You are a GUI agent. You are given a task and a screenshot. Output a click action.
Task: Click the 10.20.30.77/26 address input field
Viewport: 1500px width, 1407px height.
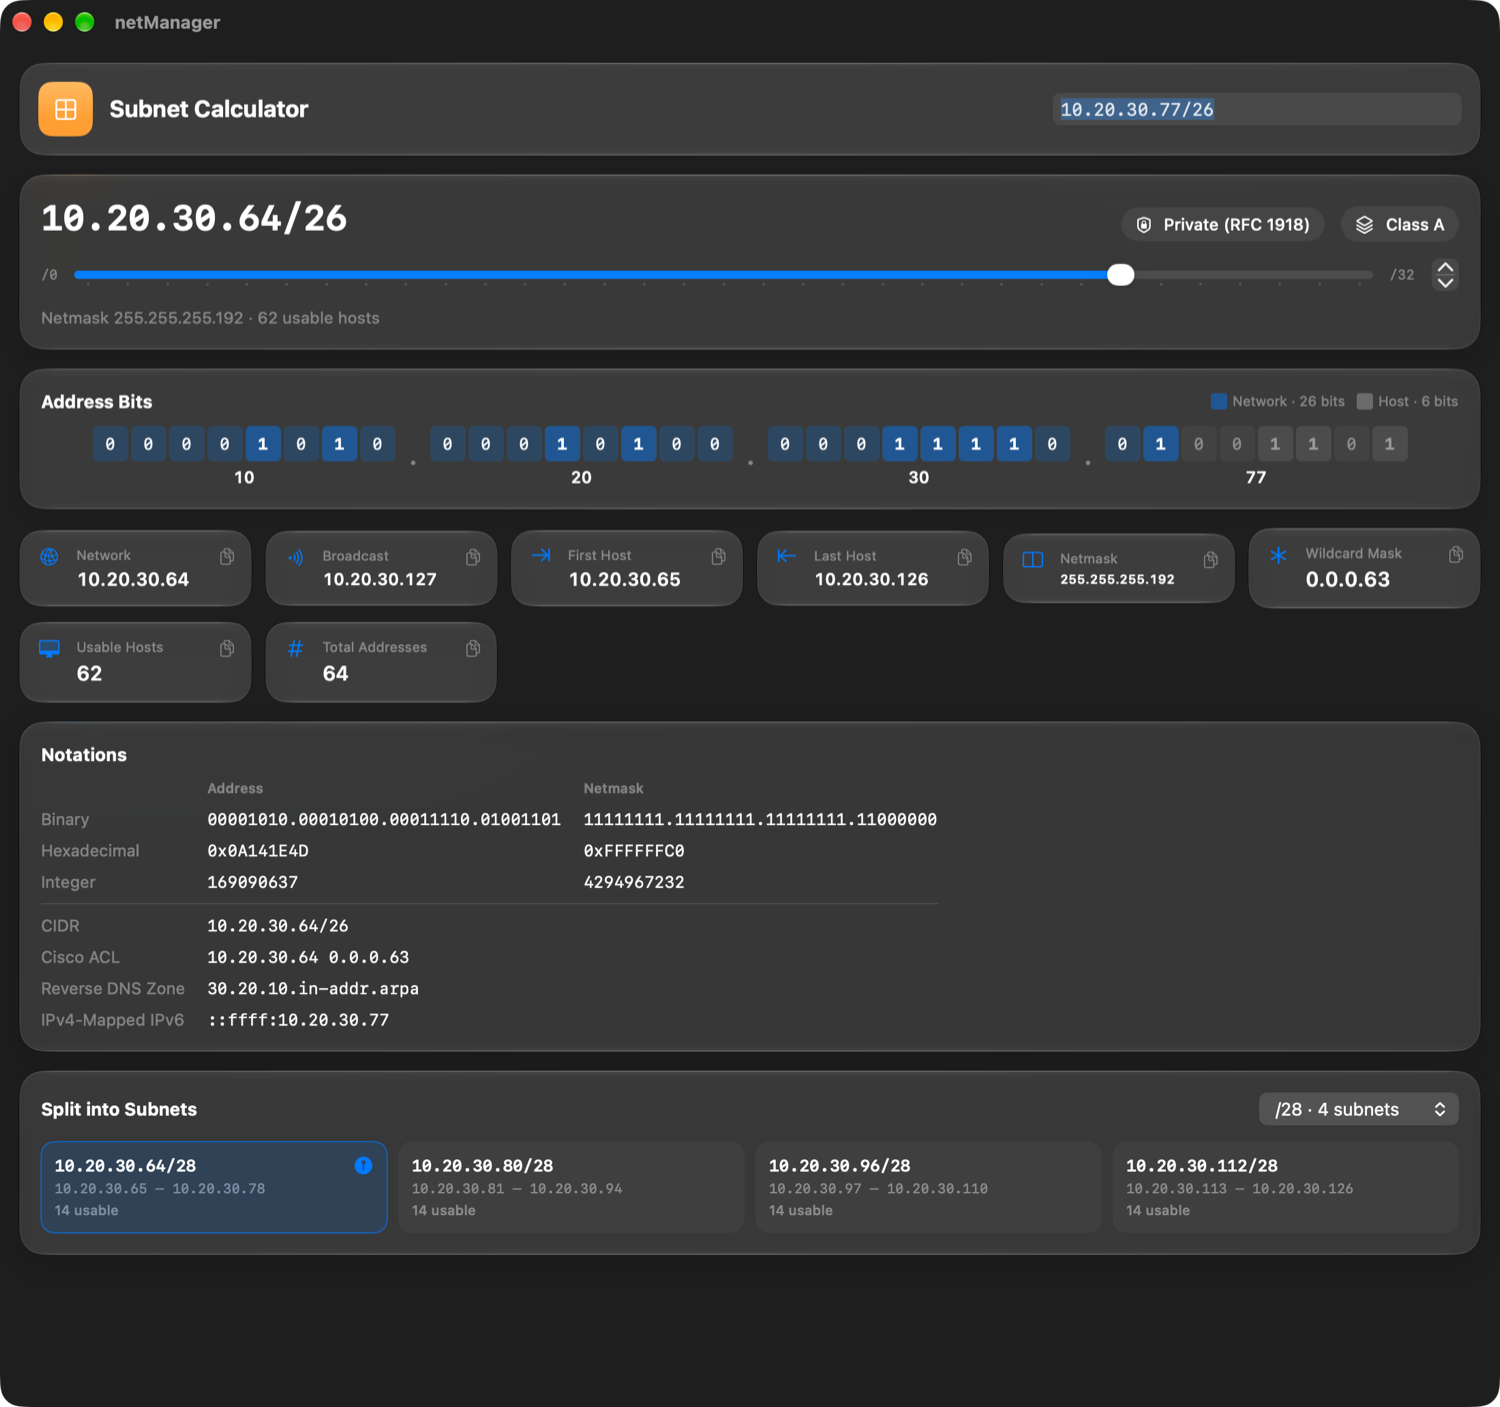(x=1256, y=109)
